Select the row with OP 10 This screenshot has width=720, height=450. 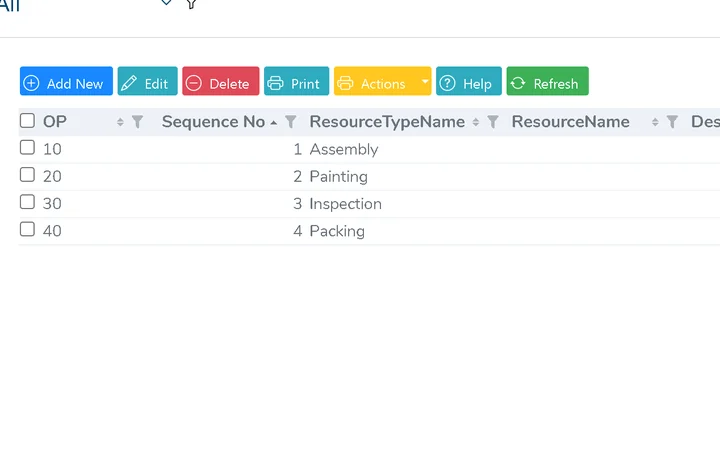coord(28,148)
